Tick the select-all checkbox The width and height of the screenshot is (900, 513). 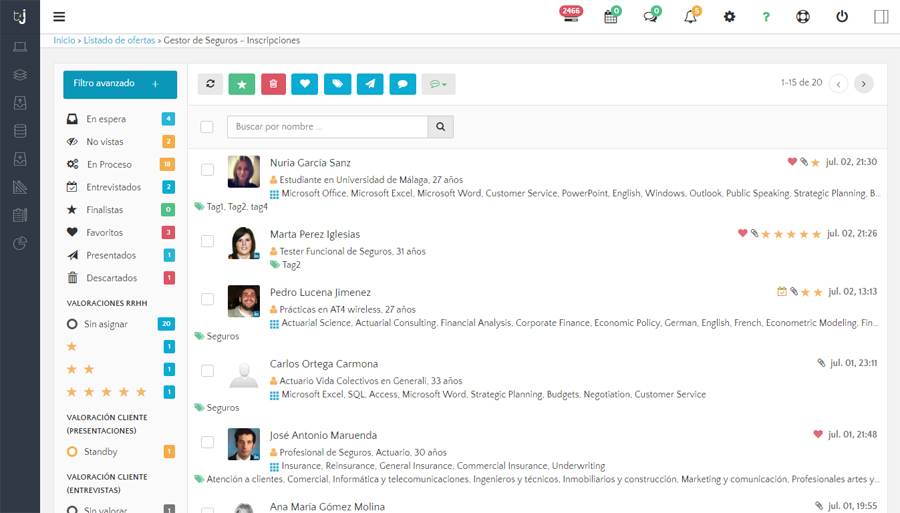click(x=207, y=127)
